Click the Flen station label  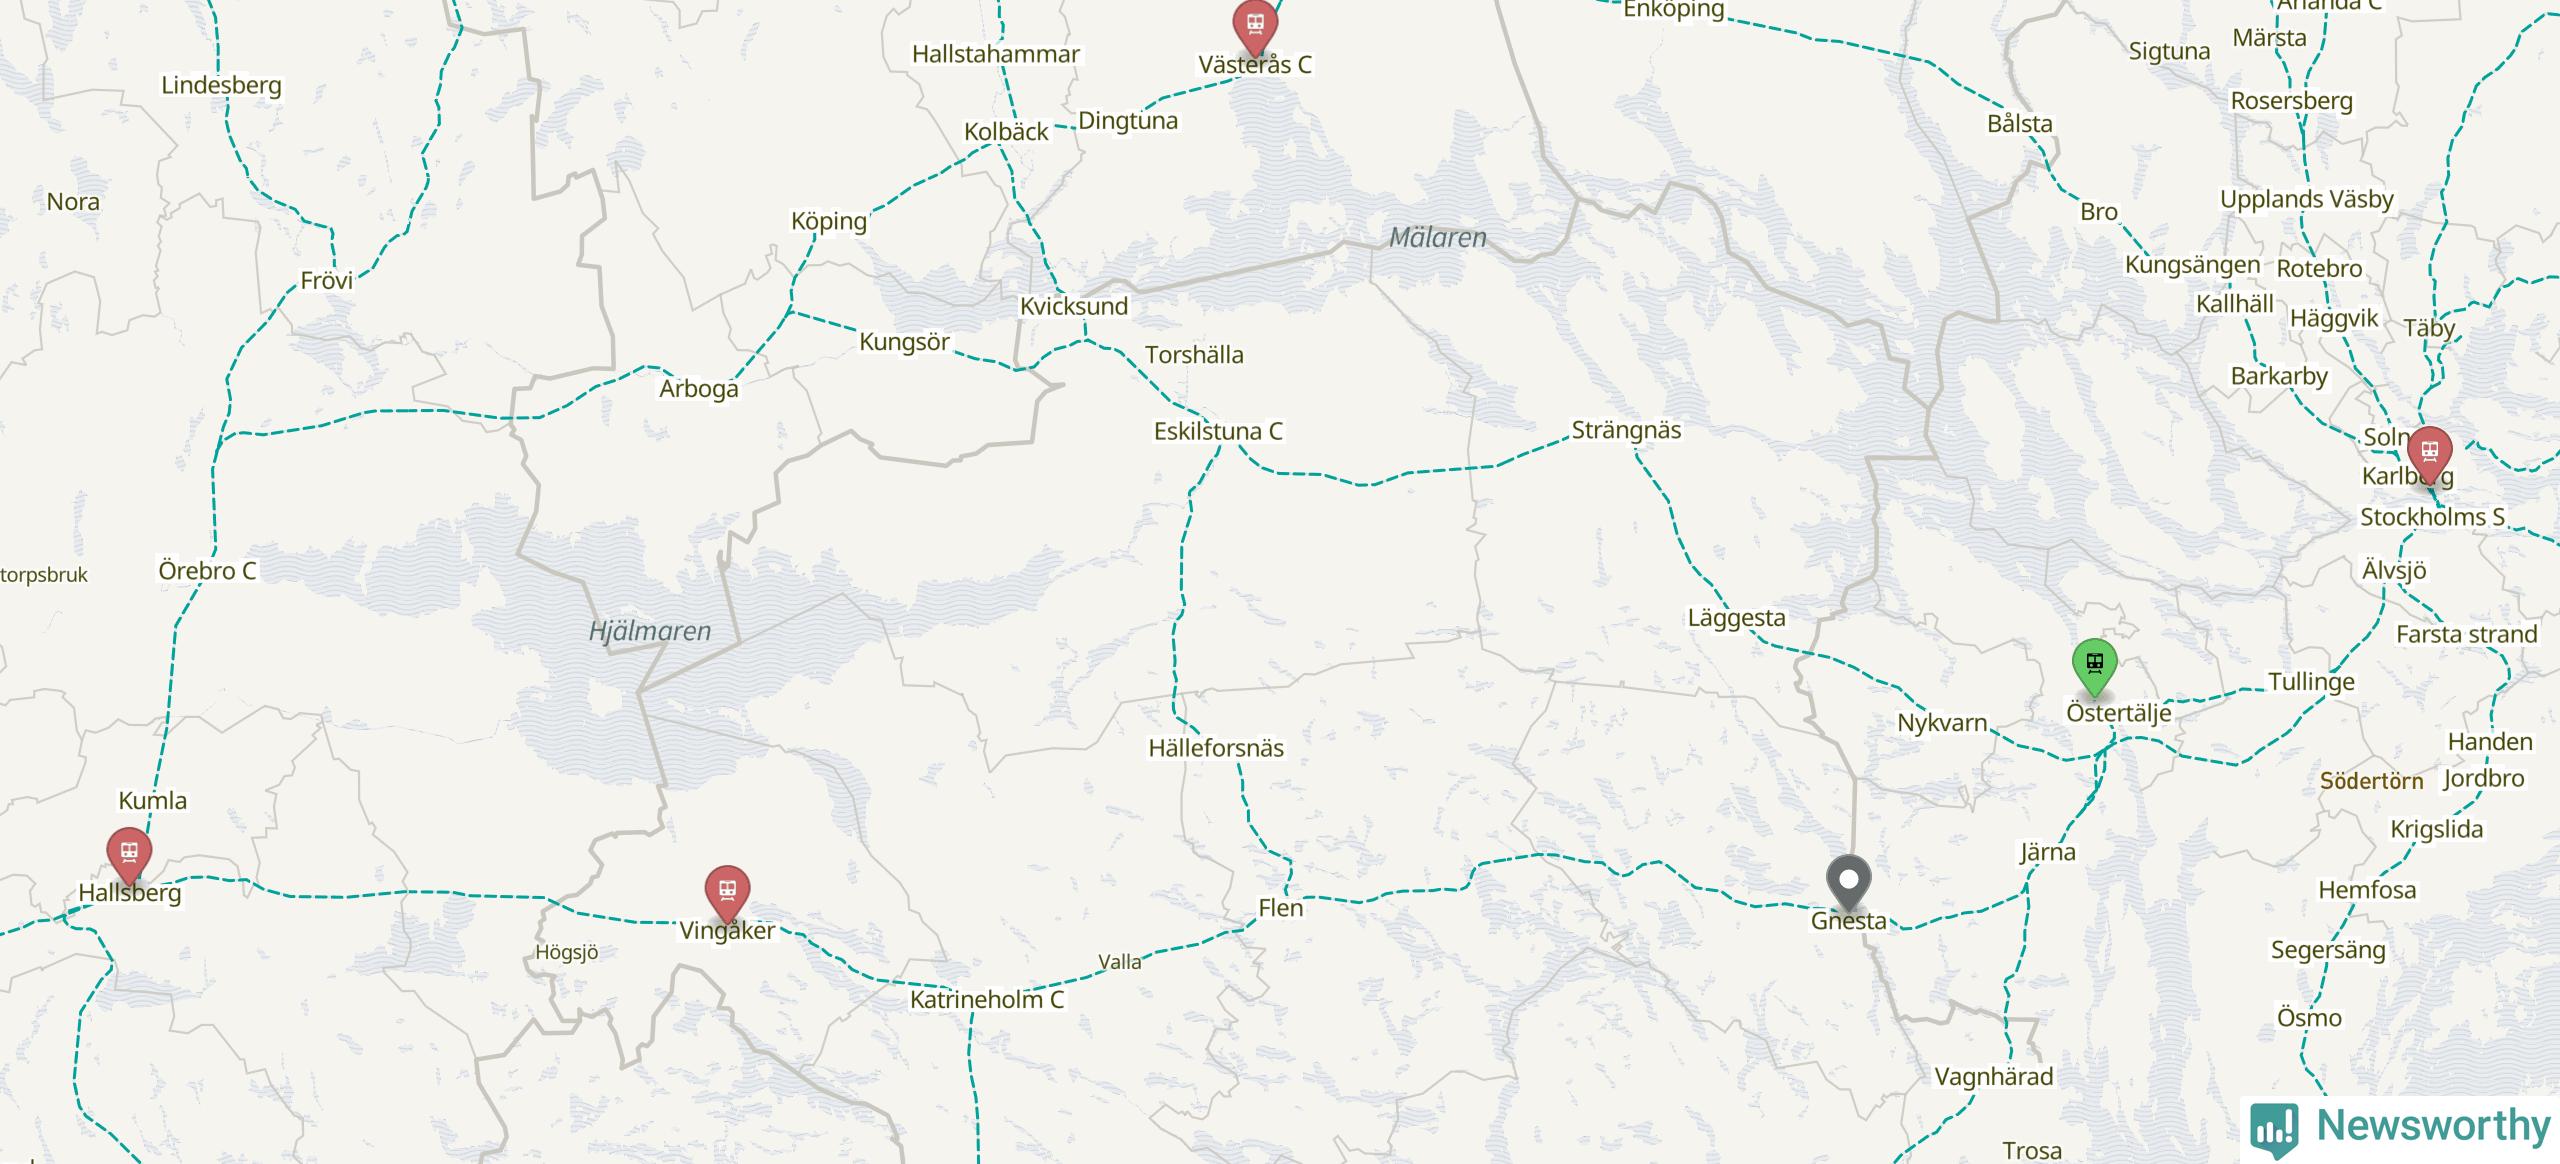1280,908
